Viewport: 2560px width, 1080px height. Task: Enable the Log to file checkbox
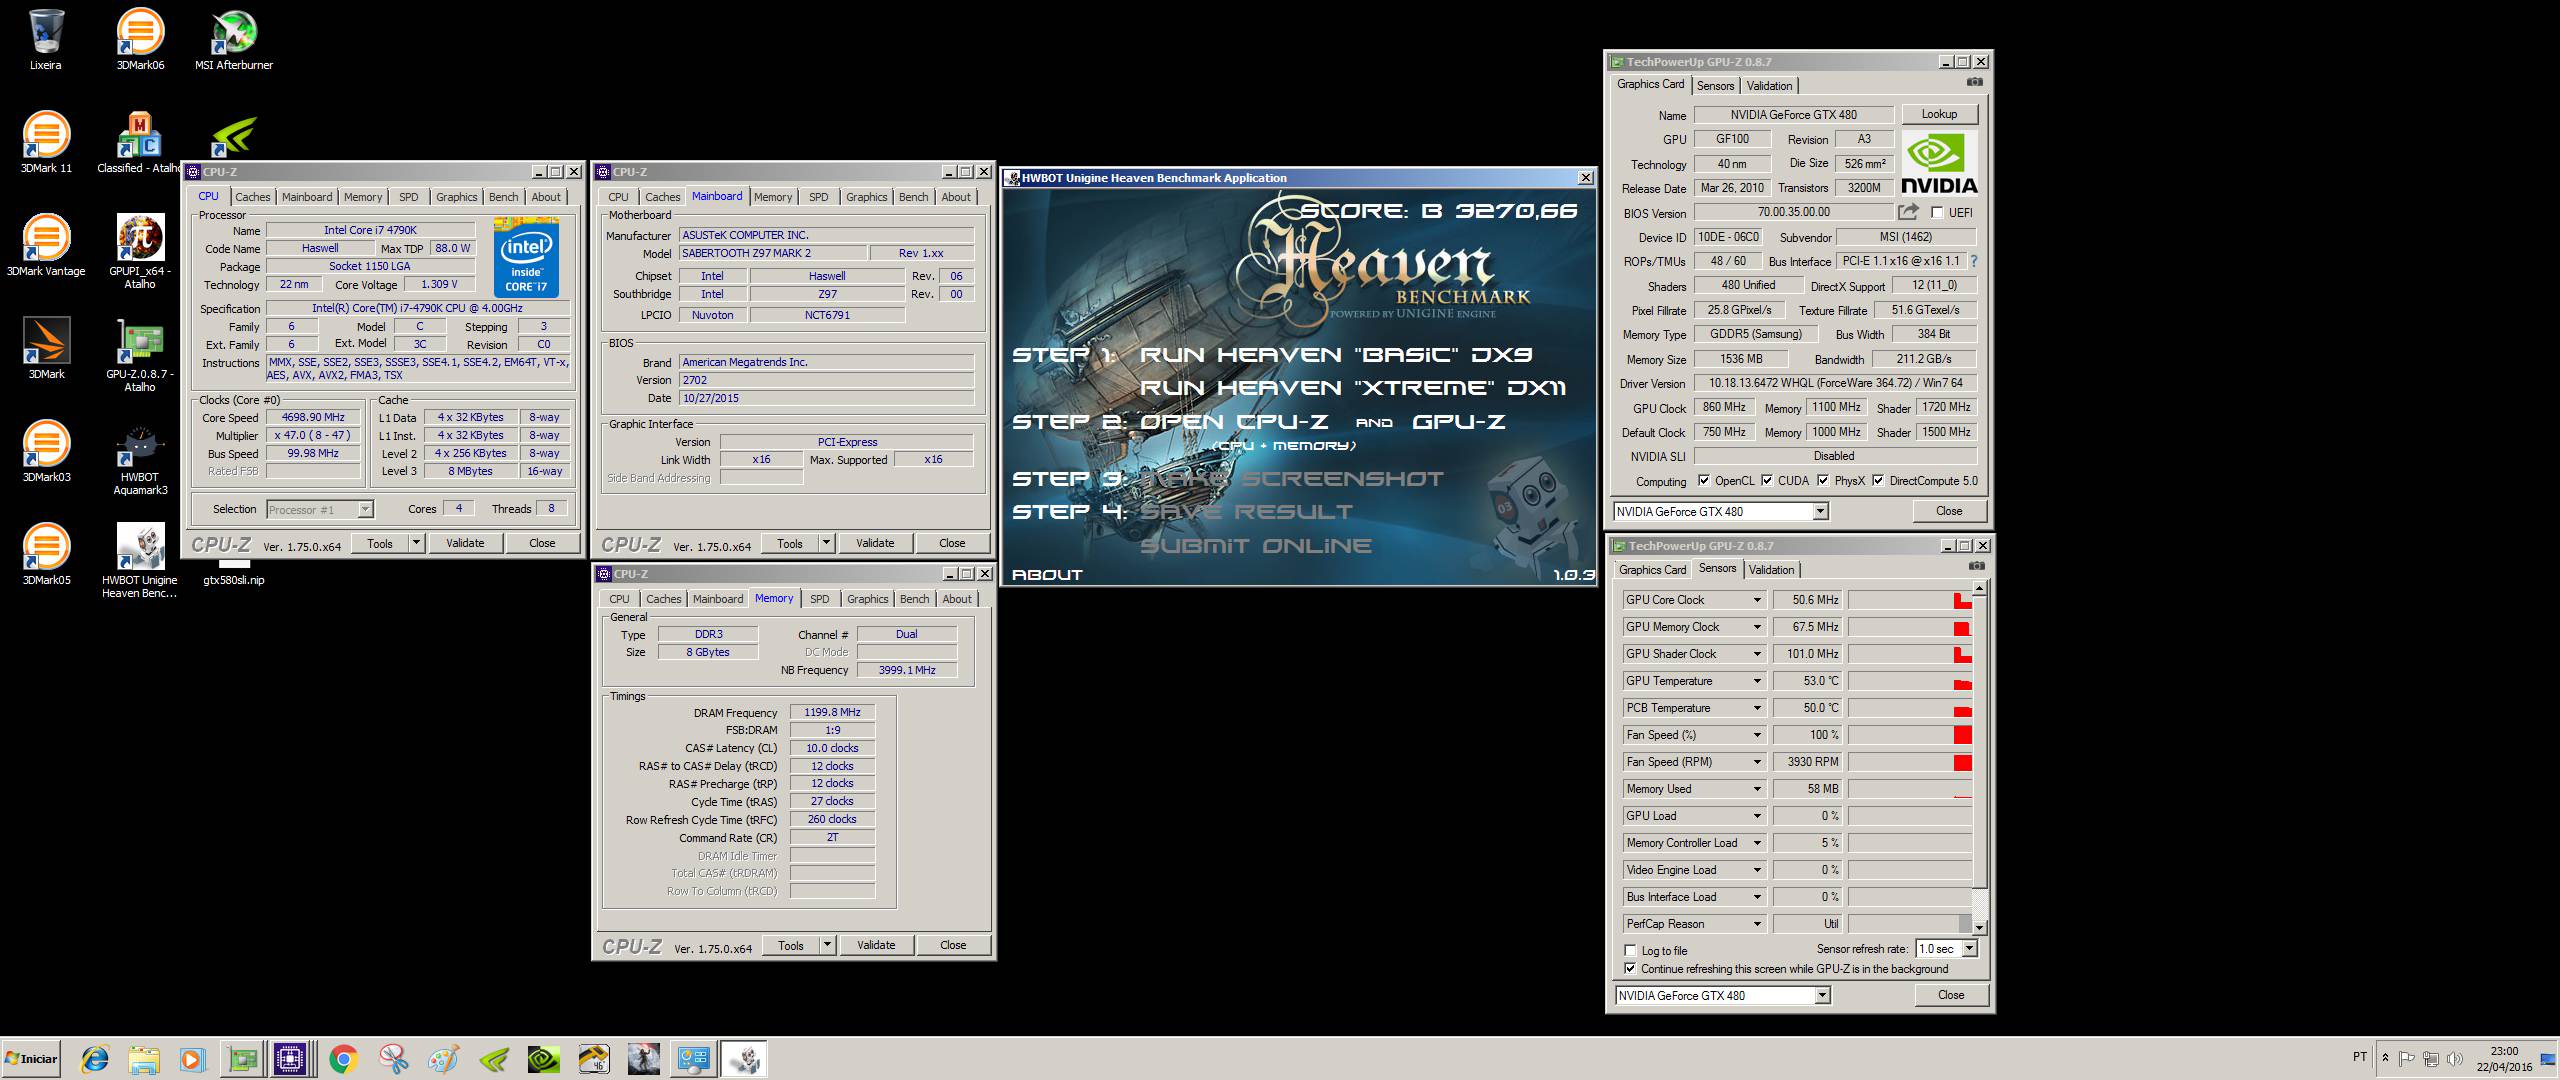[x=1631, y=950]
